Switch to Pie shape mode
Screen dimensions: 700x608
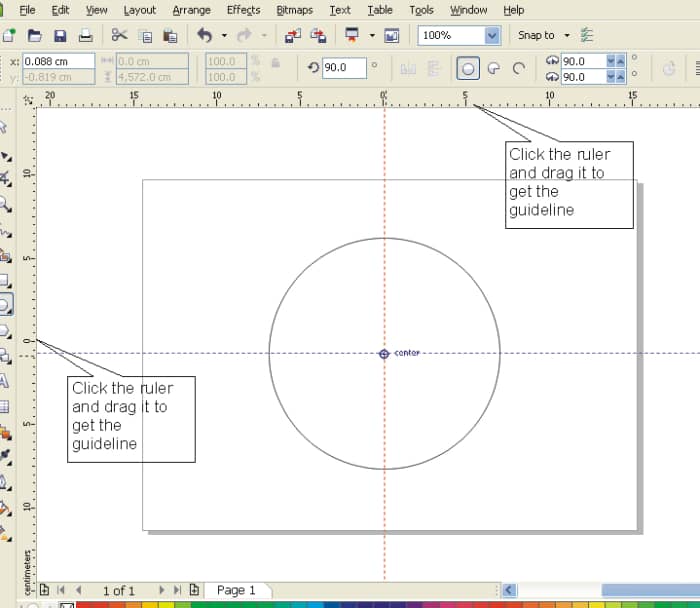point(493,69)
